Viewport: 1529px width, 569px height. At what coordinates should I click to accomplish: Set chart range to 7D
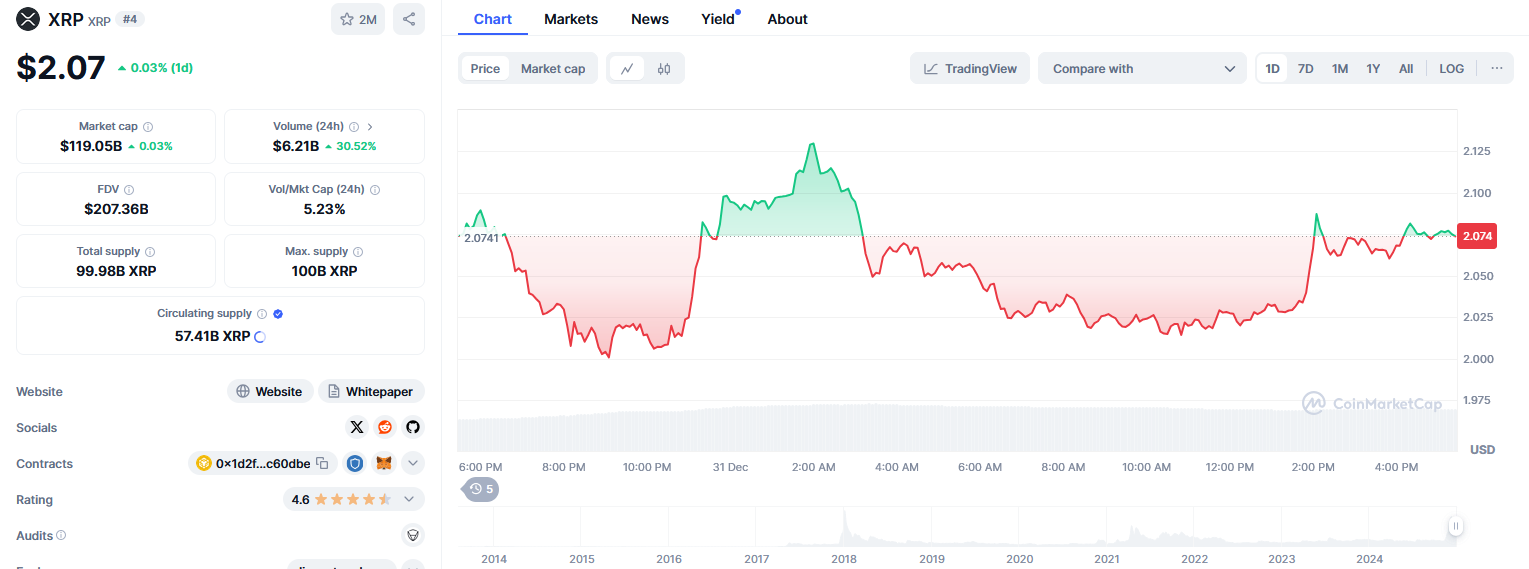pyautogui.click(x=1306, y=68)
